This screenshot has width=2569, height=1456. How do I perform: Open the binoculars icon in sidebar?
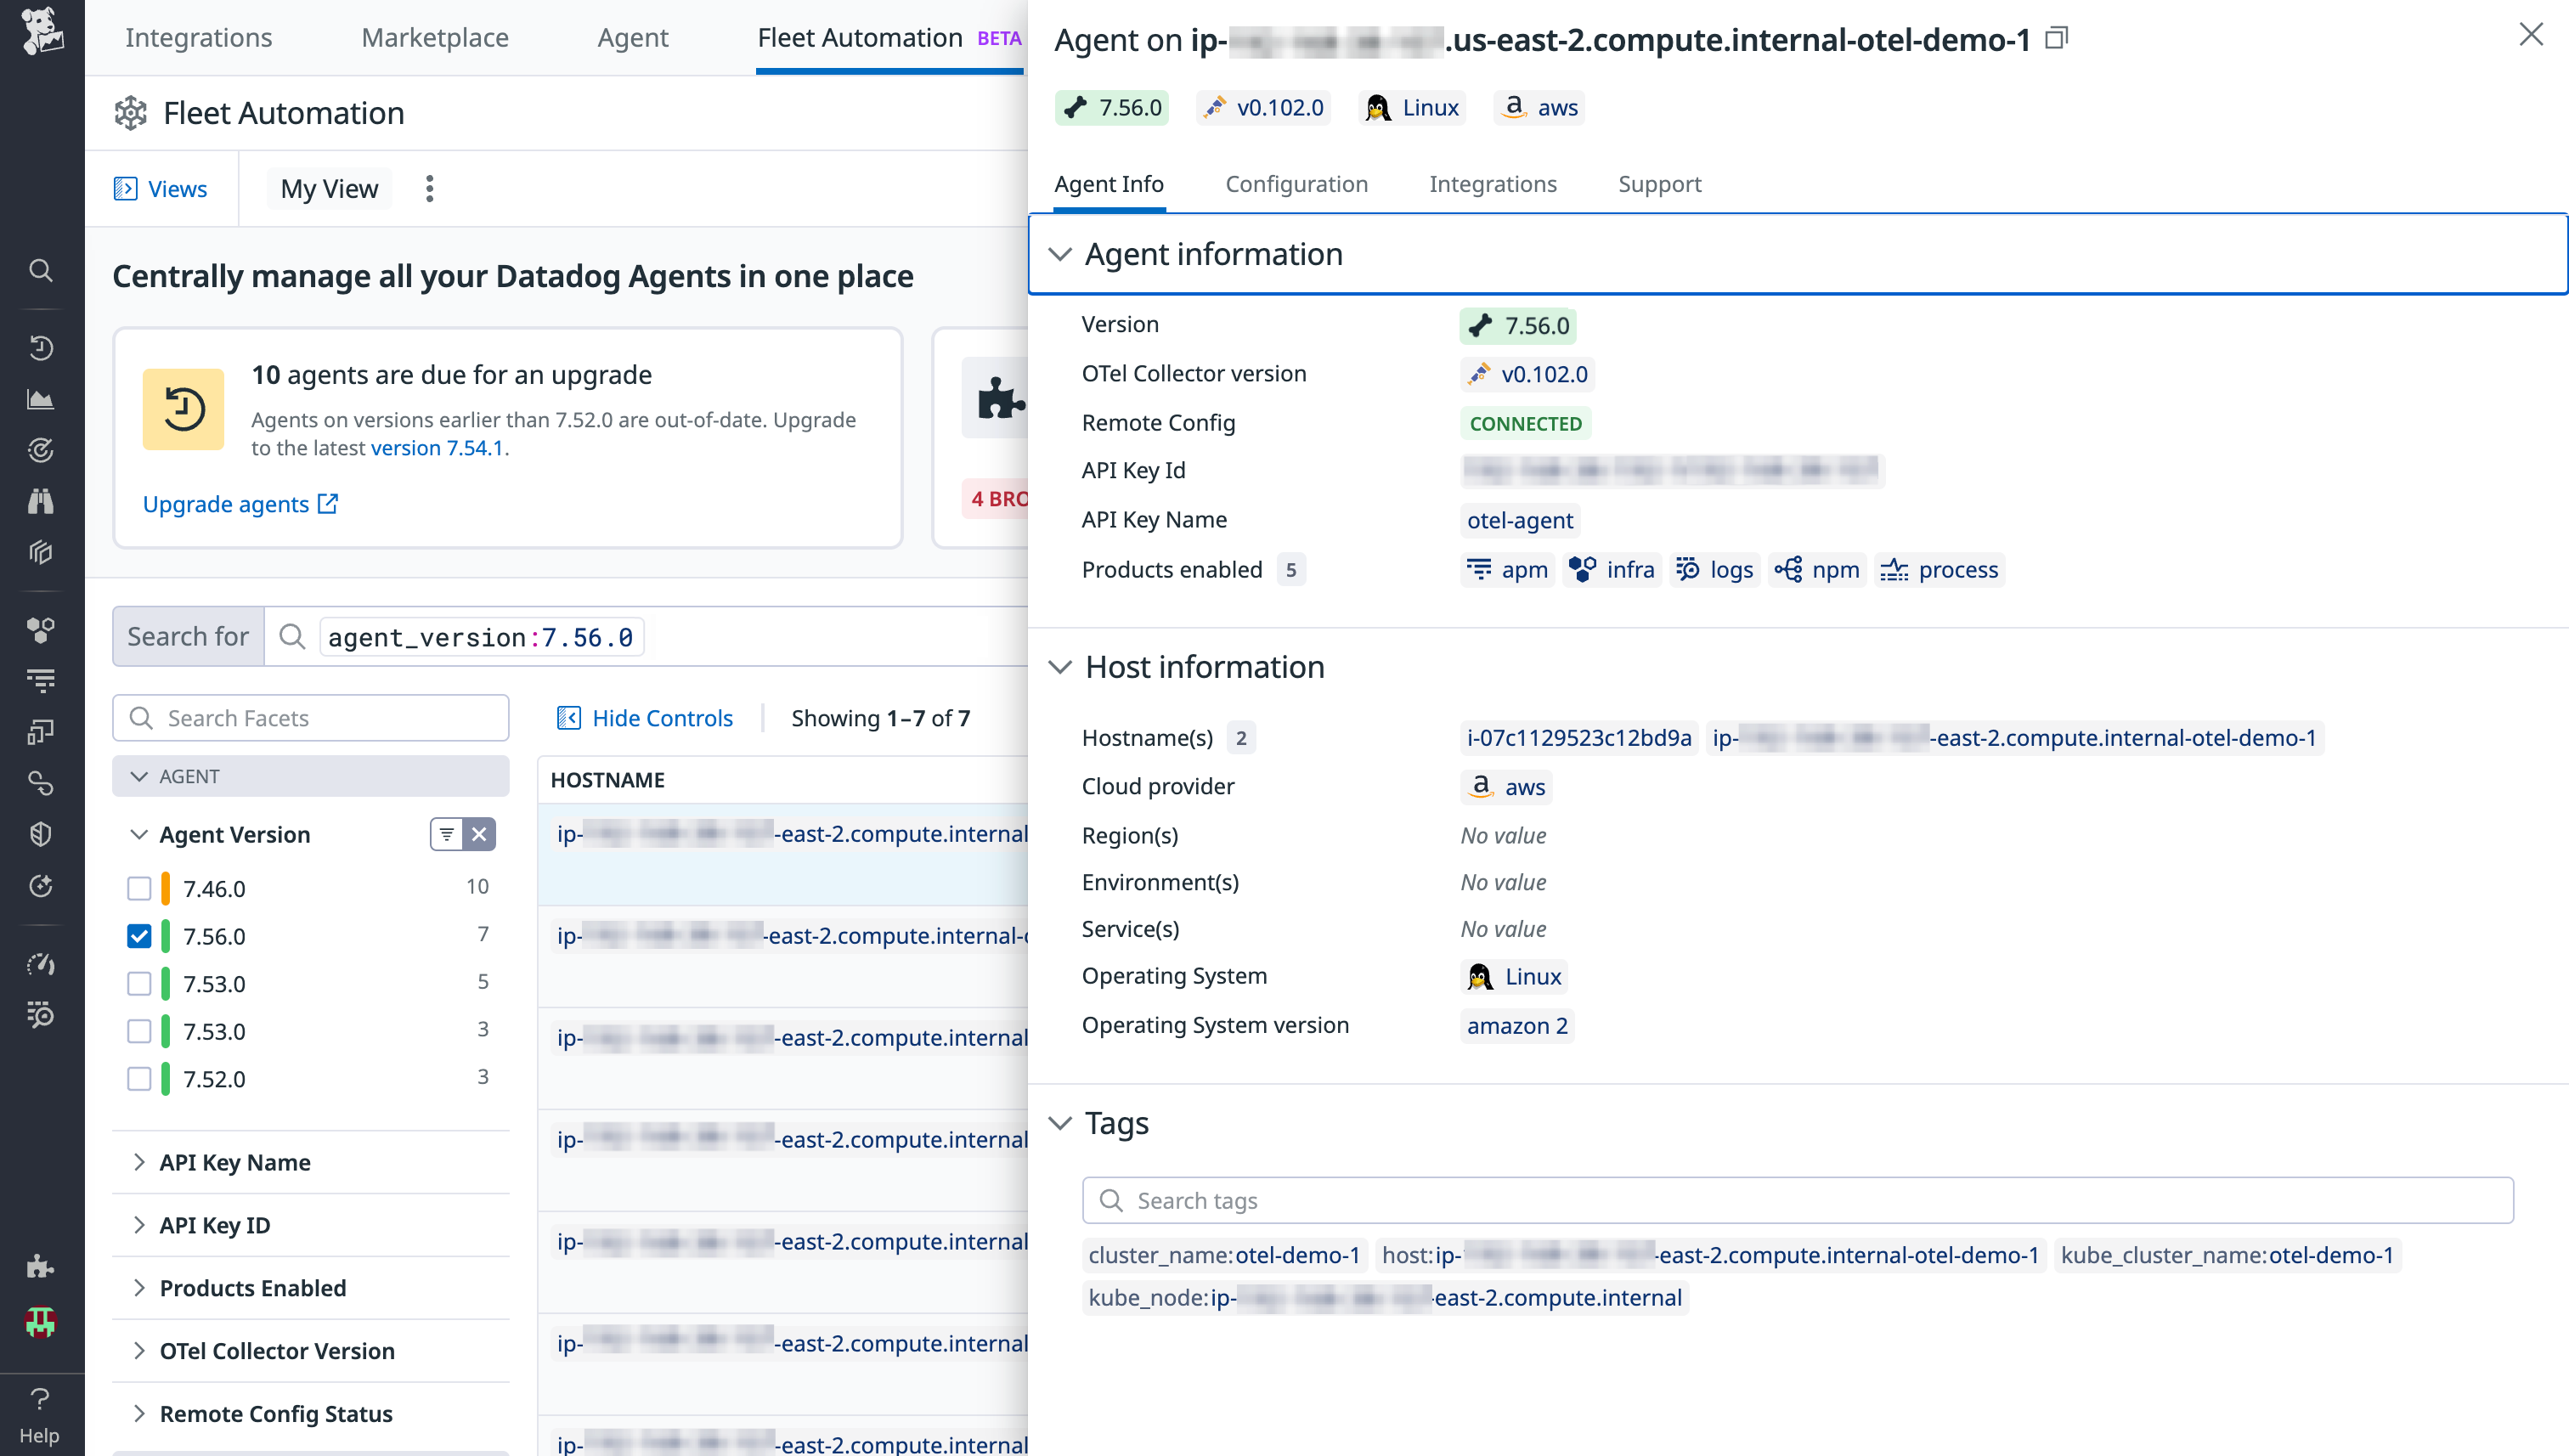point(41,501)
